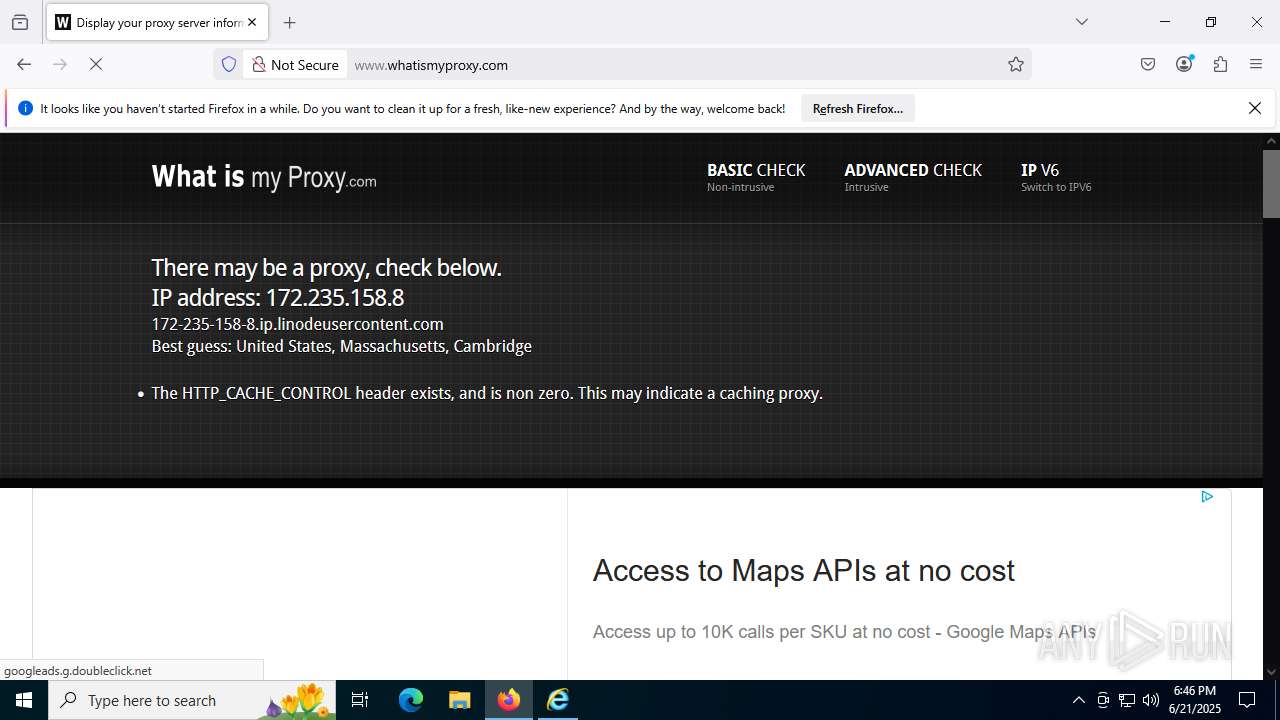Go forward one page

pyautogui.click(x=60, y=64)
